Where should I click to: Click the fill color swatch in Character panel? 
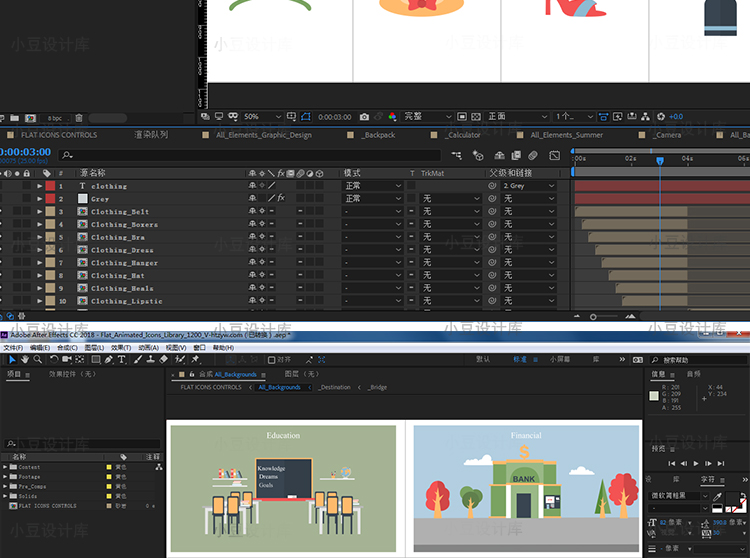(x=732, y=499)
